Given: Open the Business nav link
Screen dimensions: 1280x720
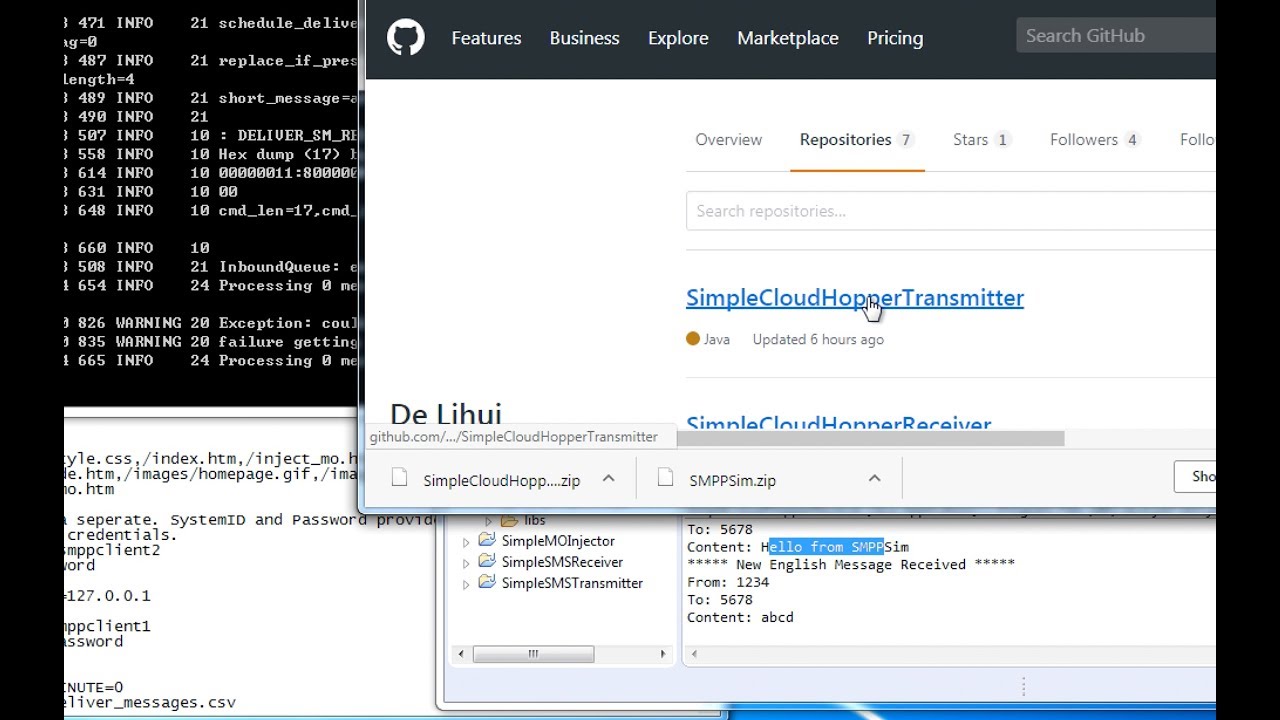Looking at the screenshot, I should pos(584,38).
